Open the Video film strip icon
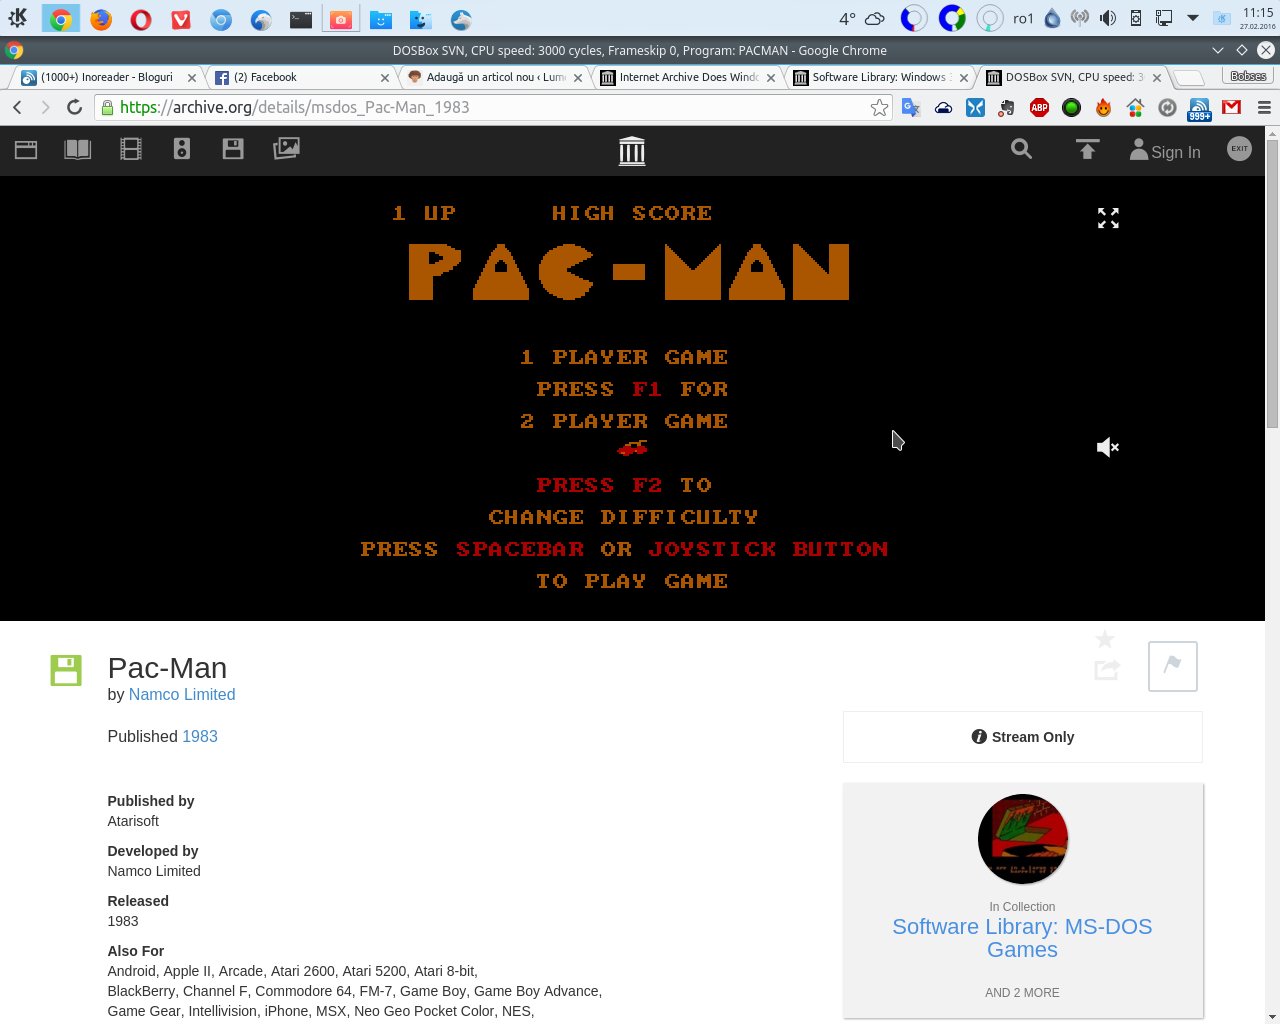 pyautogui.click(x=131, y=149)
